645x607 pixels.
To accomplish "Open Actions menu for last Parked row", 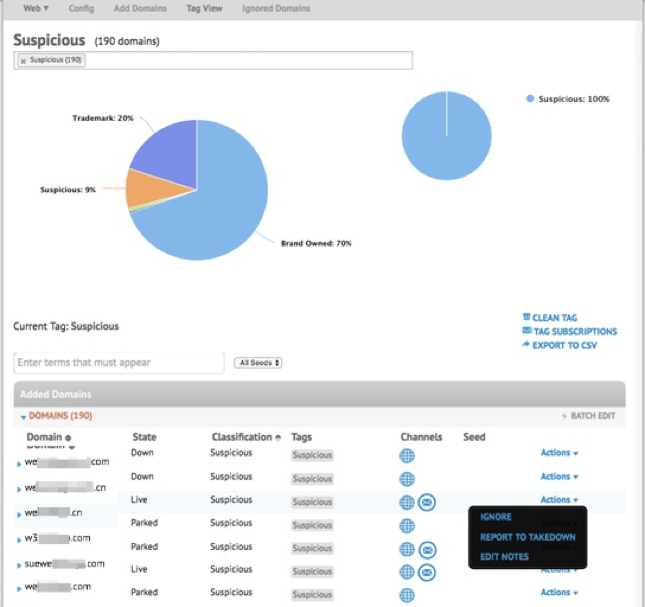I will click(559, 592).
